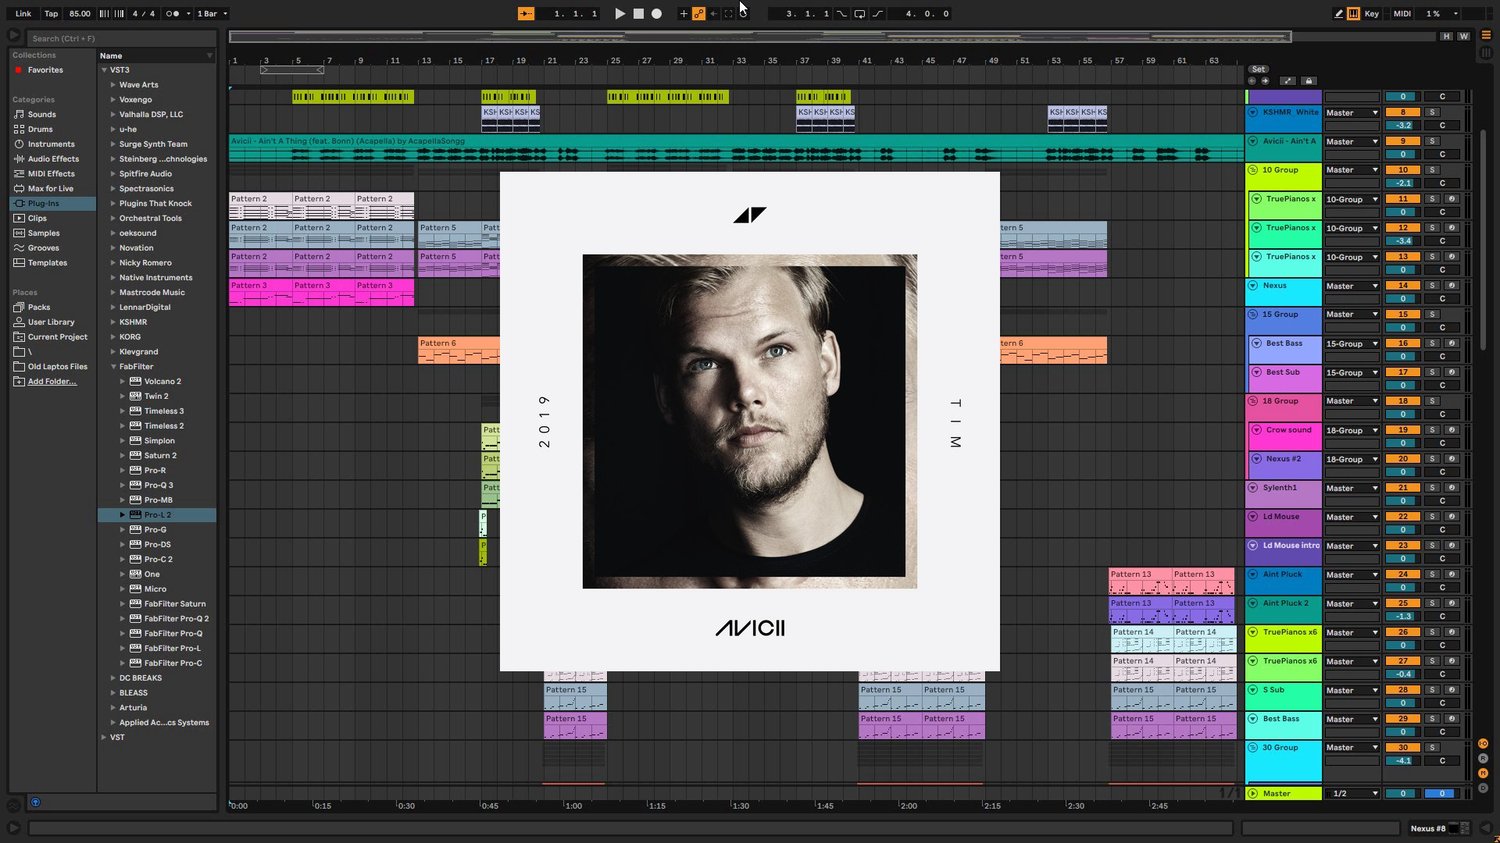Expand the Wave Arts folder
This screenshot has height=843, width=1500.
113,85
